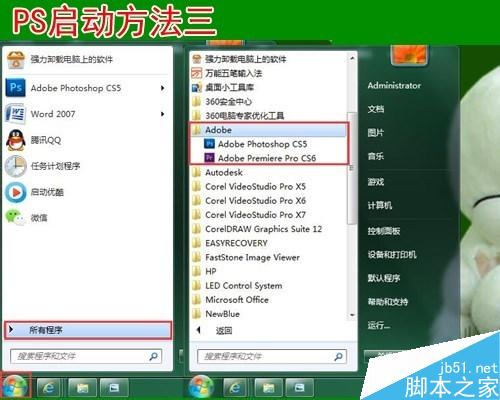
Task: Click the Photoshop CS5 icon in left start menu
Action: click(16, 88)
